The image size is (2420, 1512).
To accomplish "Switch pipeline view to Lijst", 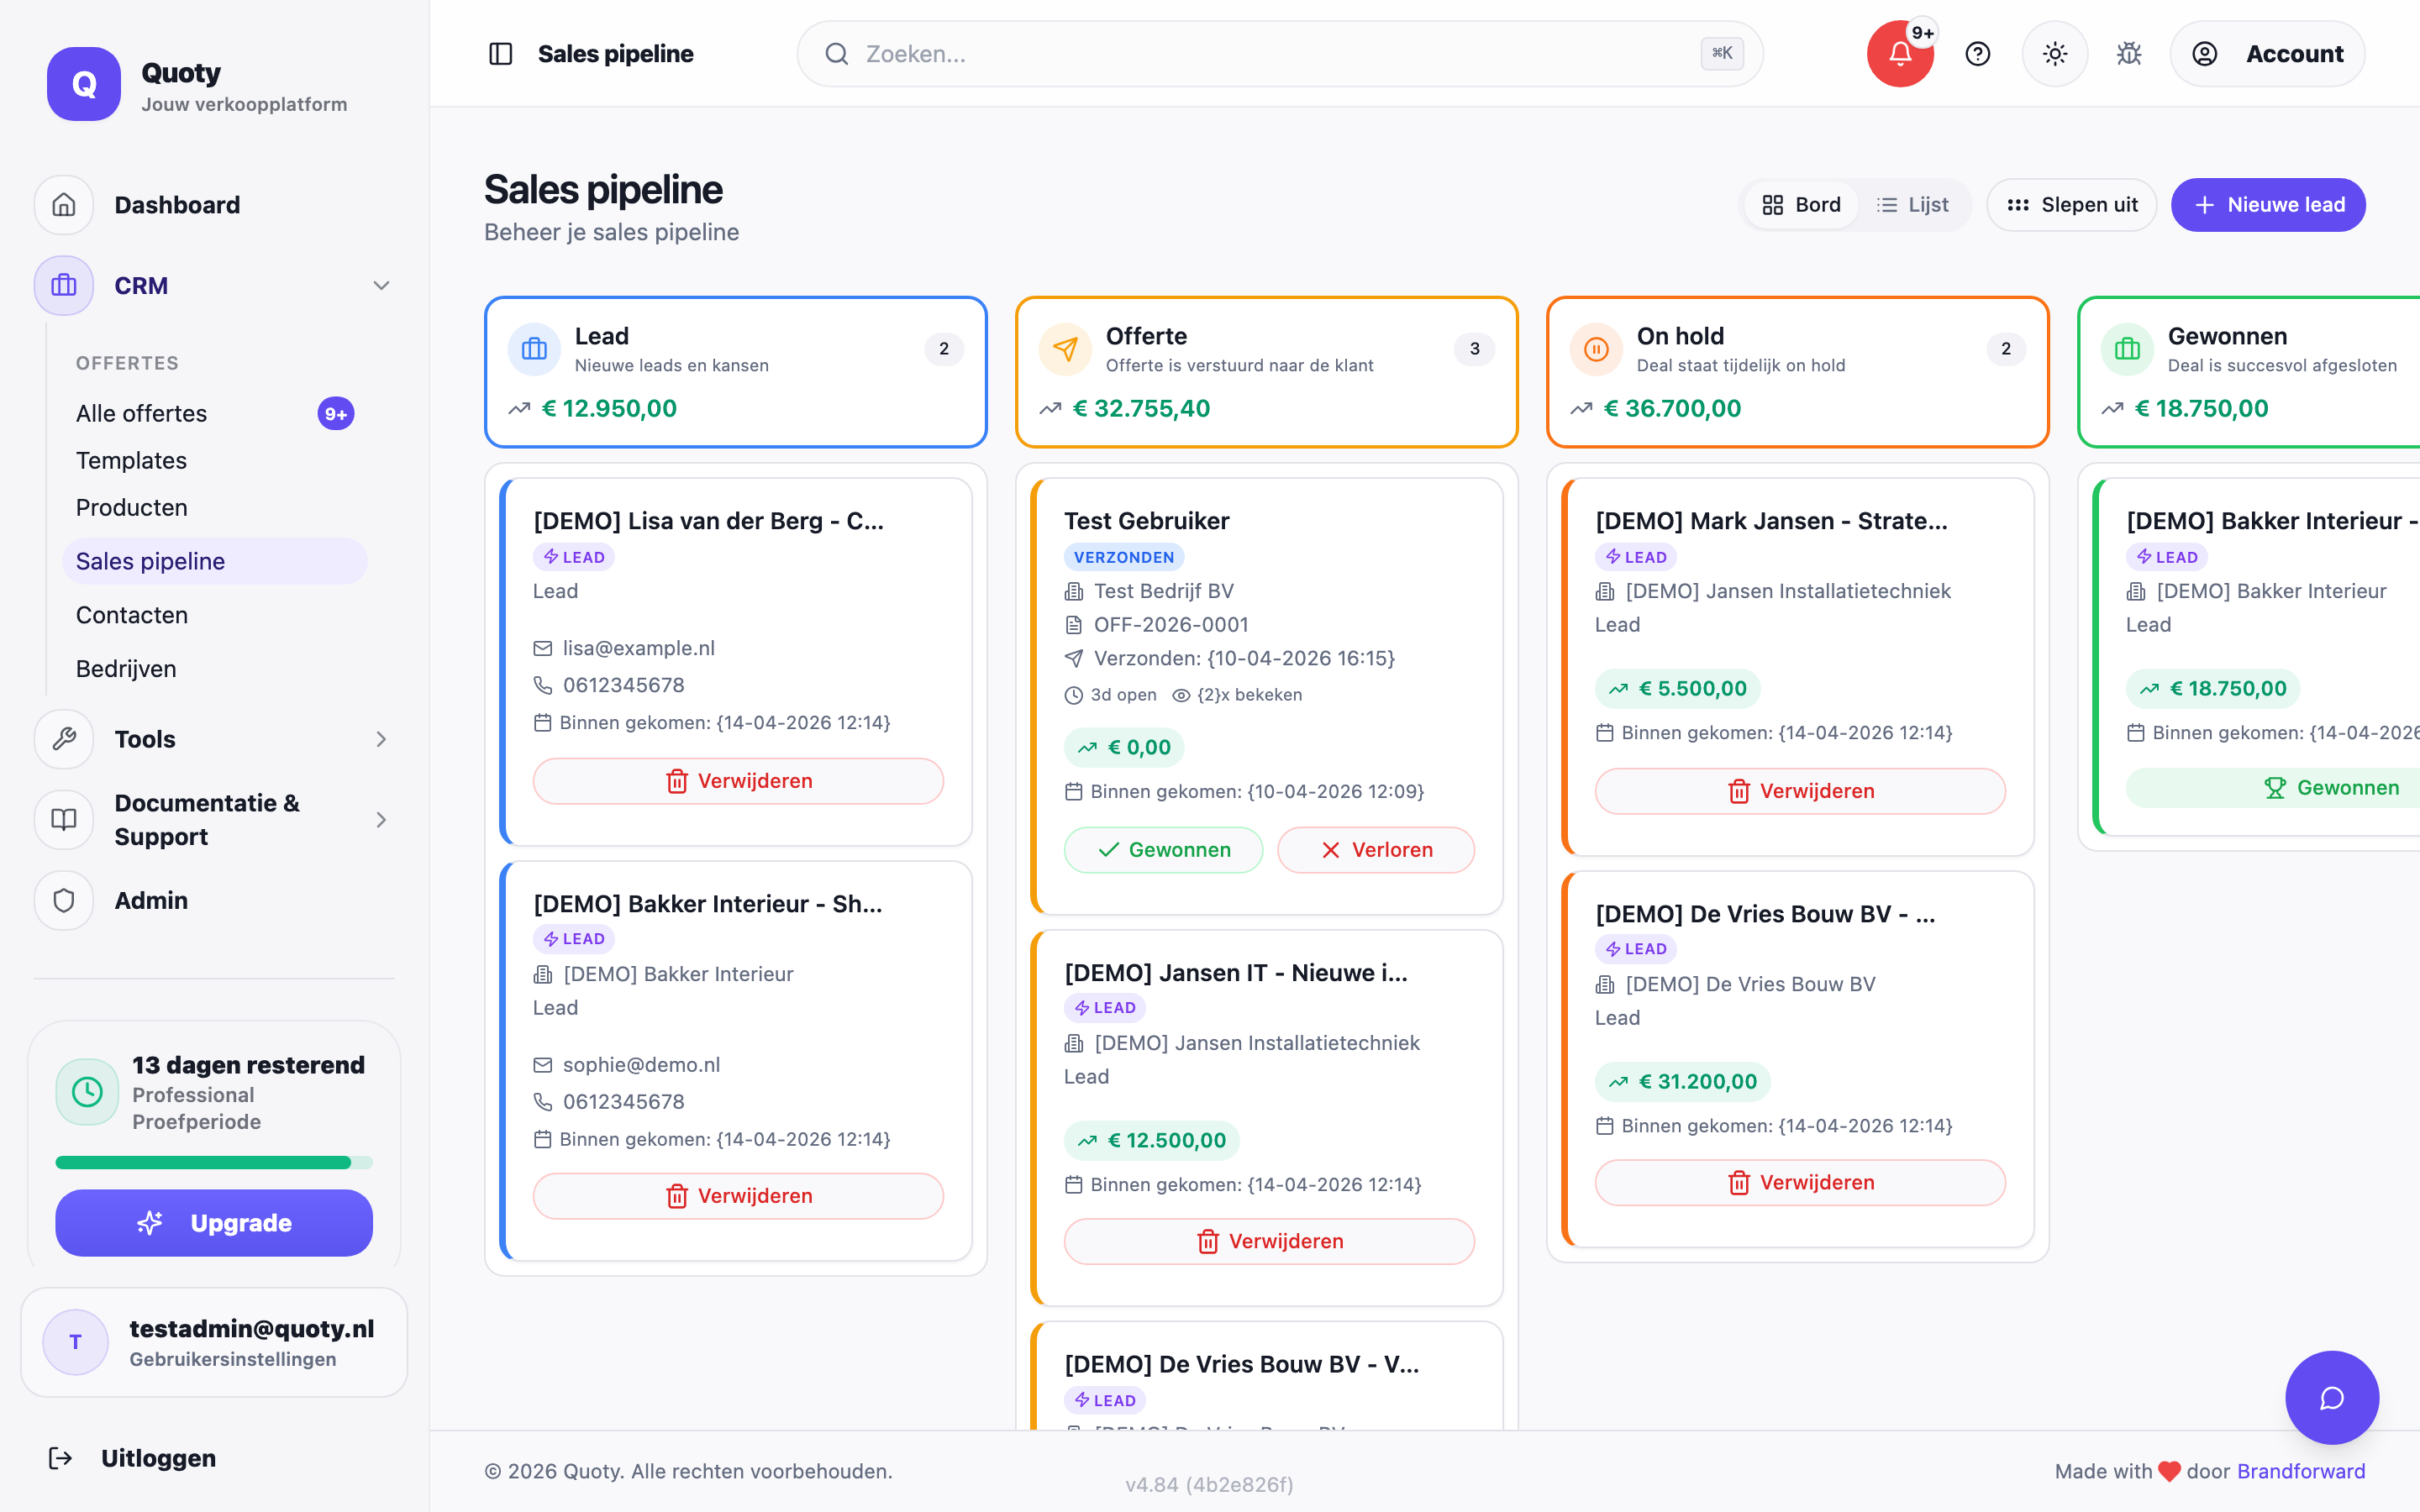I will tap(1913, 204).
